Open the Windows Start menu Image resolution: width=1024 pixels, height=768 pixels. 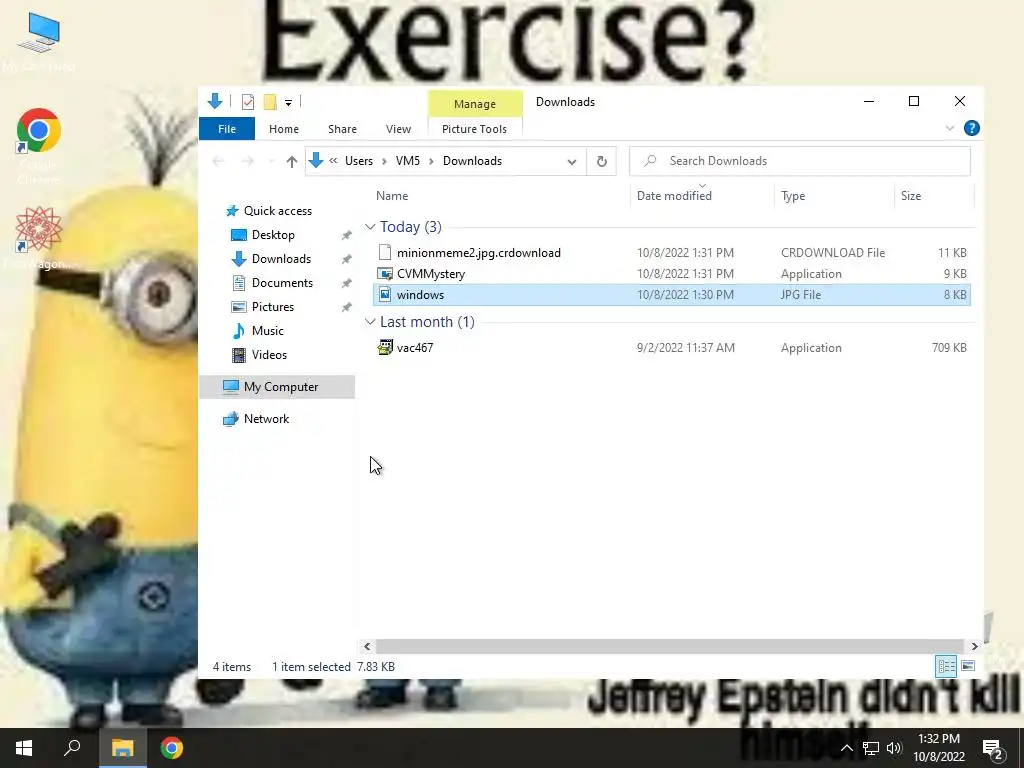point(24,748)
